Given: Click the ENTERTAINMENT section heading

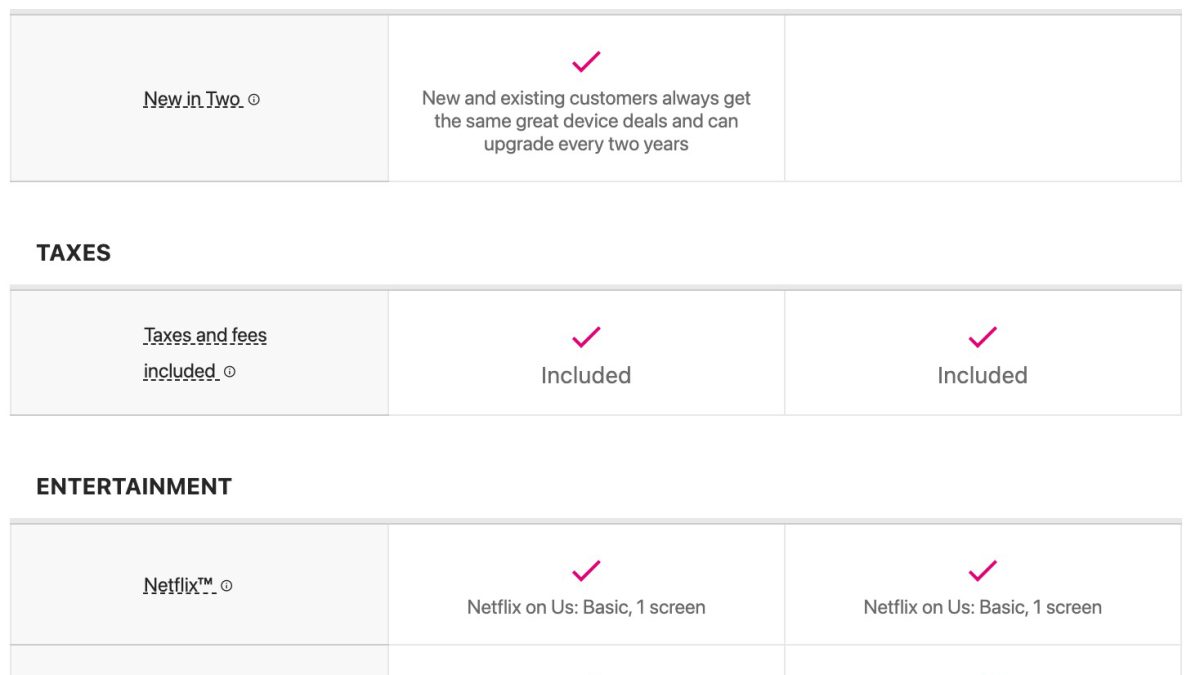Looking at the screenshot, I should pyautogui.click(x=134, y=487).
